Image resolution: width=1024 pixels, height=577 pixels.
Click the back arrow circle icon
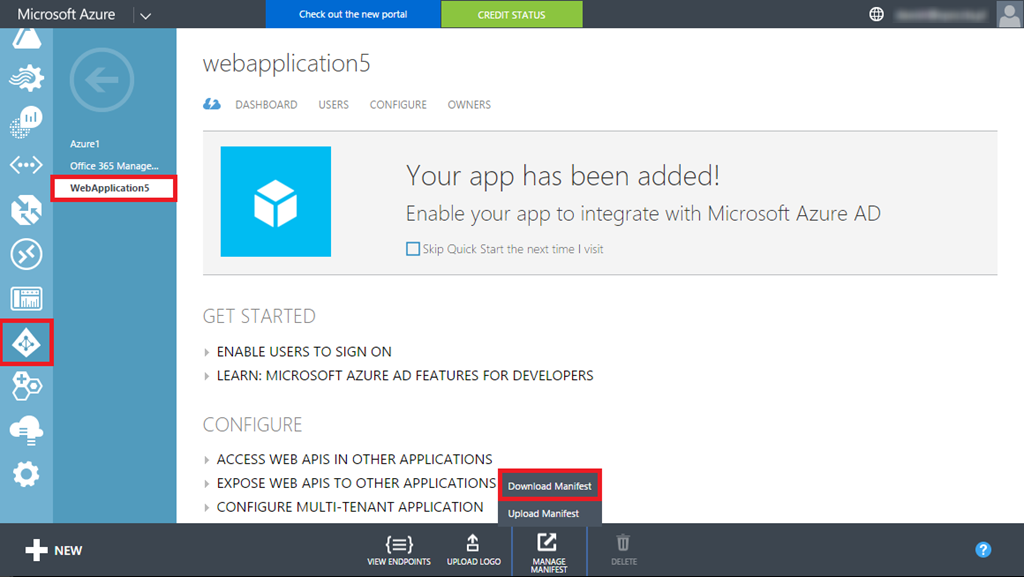coord(101,80)
